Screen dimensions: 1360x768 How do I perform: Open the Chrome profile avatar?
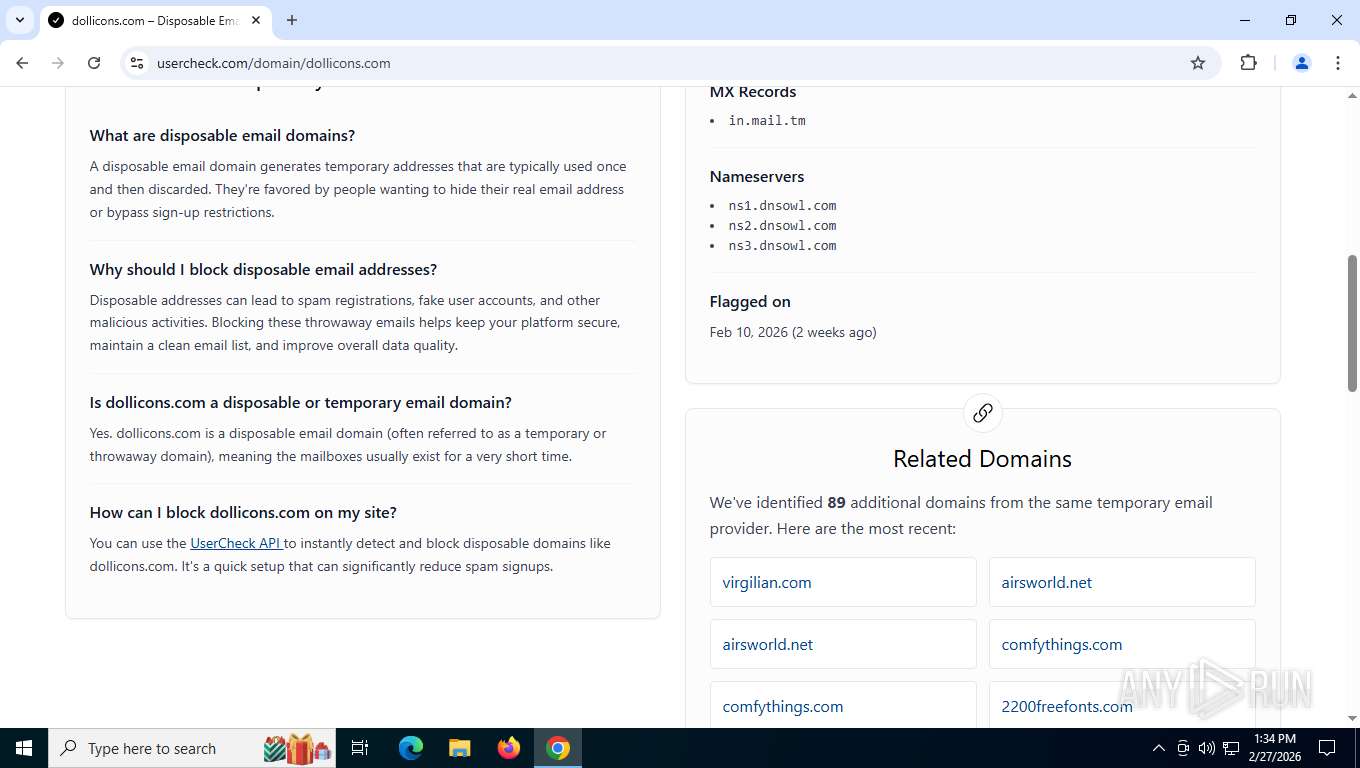tap(1302, 63)
